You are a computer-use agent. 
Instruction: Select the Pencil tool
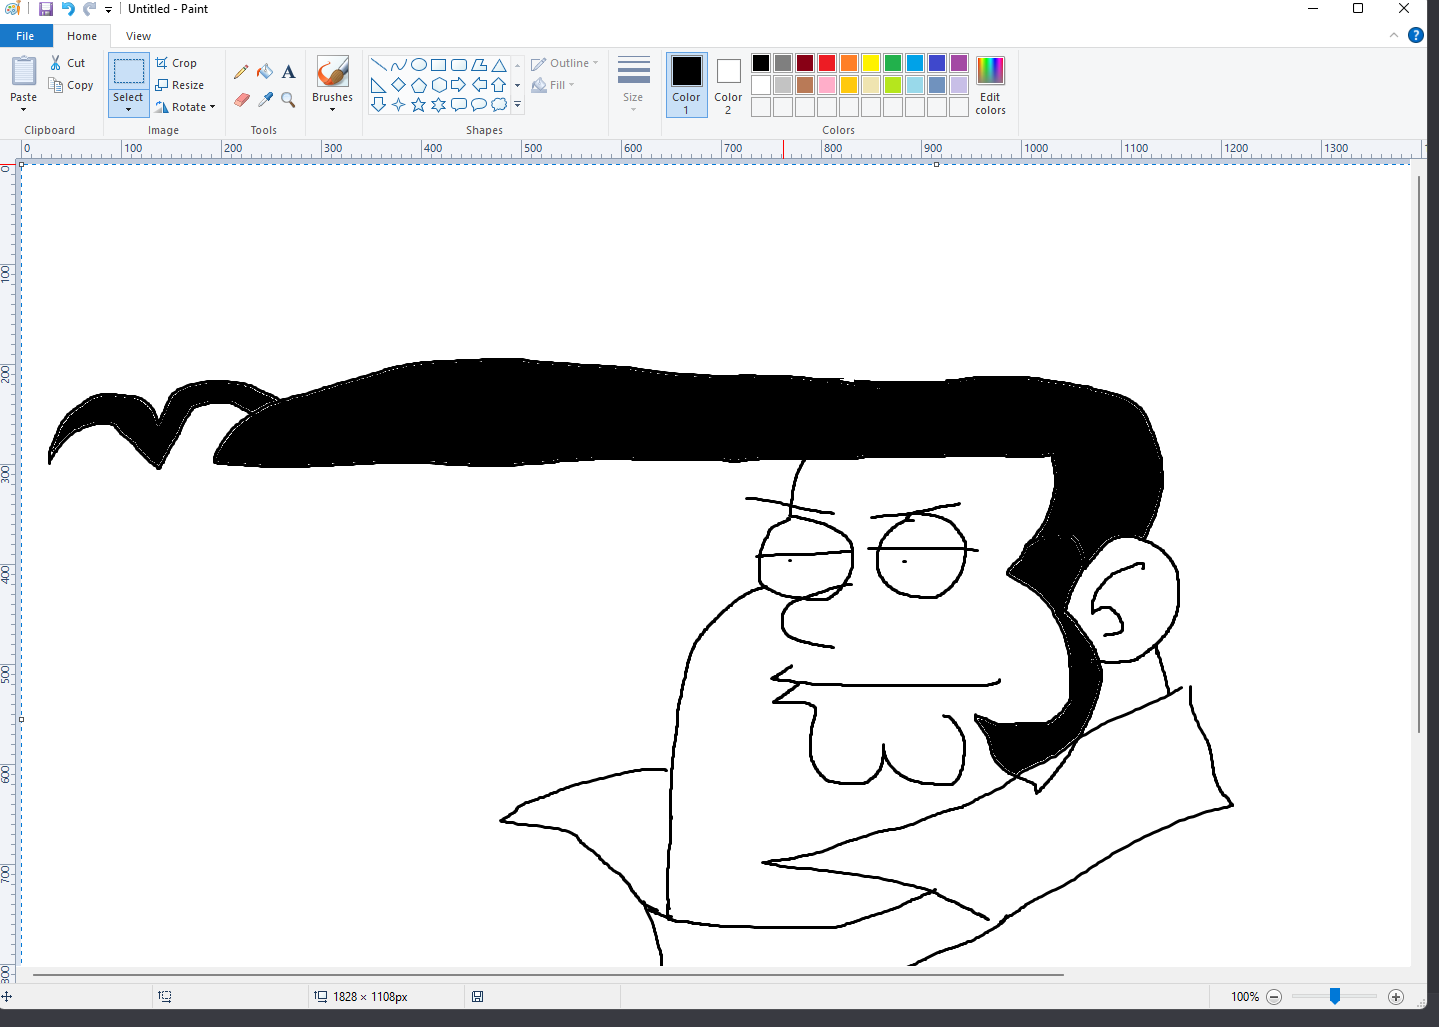click(241, 72)
